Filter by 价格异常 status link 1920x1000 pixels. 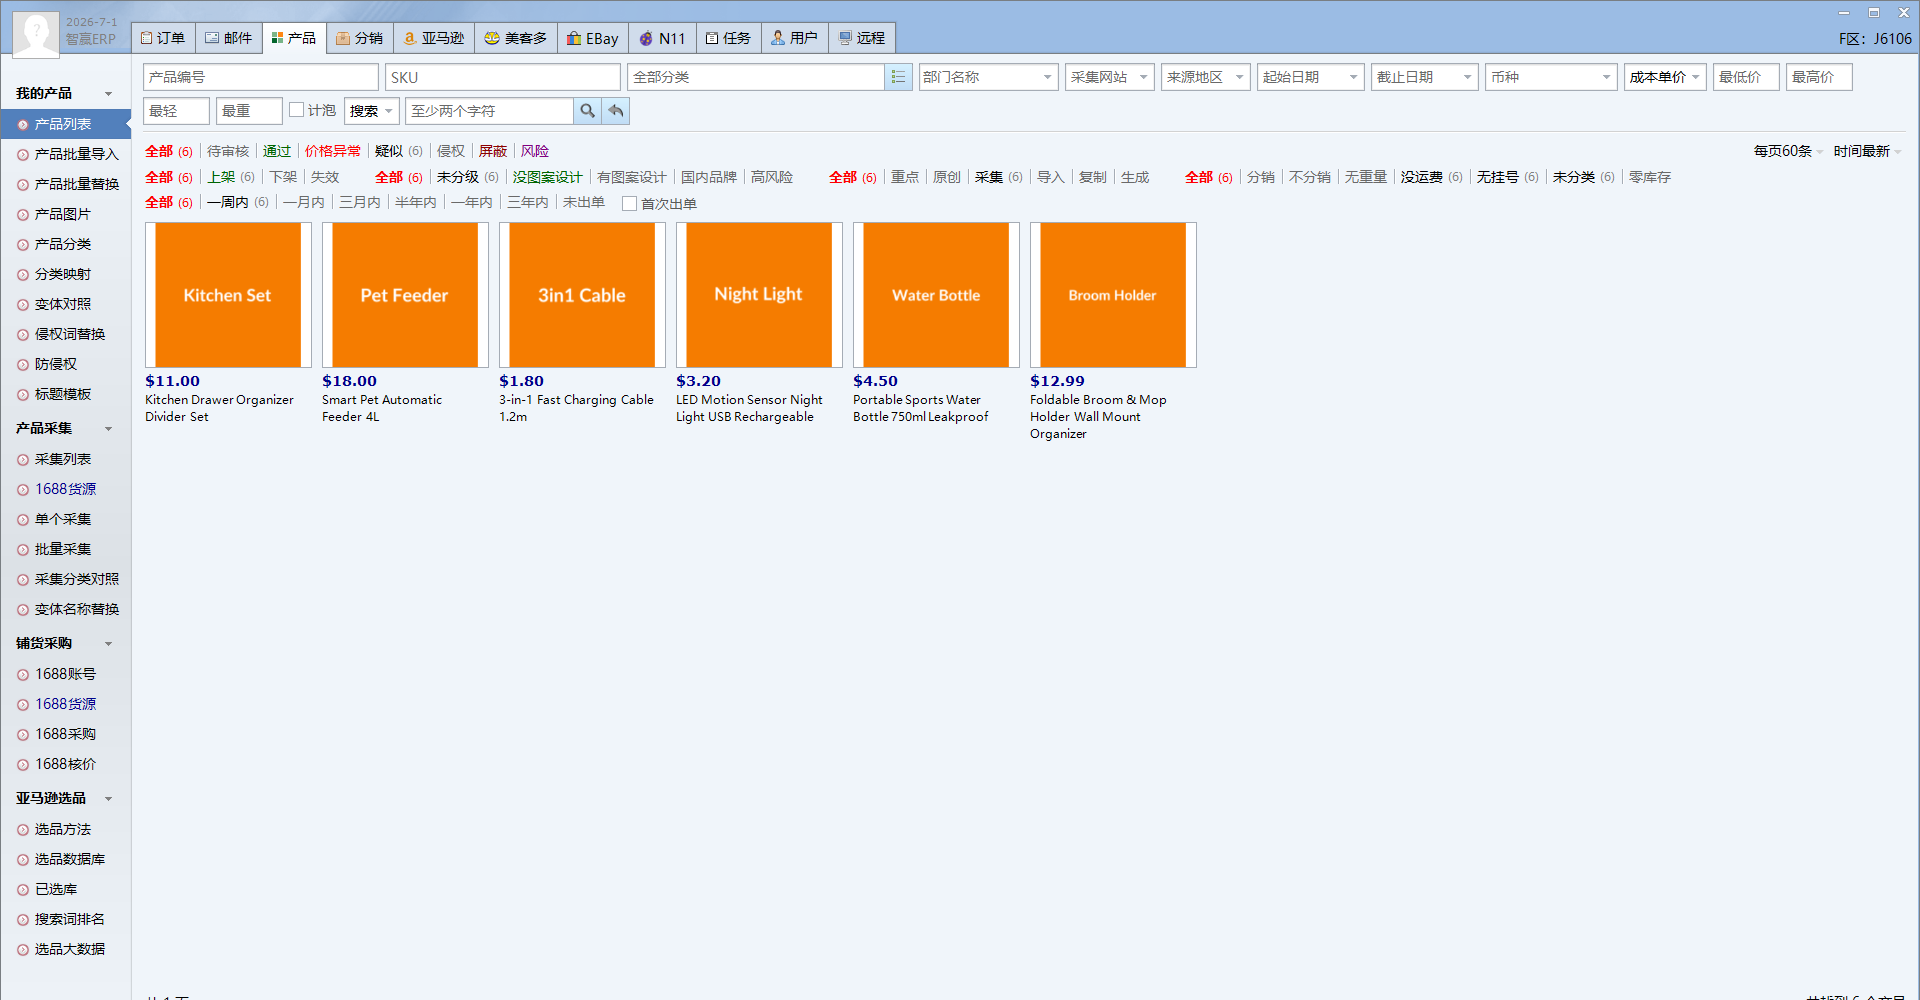click(333, 151)
